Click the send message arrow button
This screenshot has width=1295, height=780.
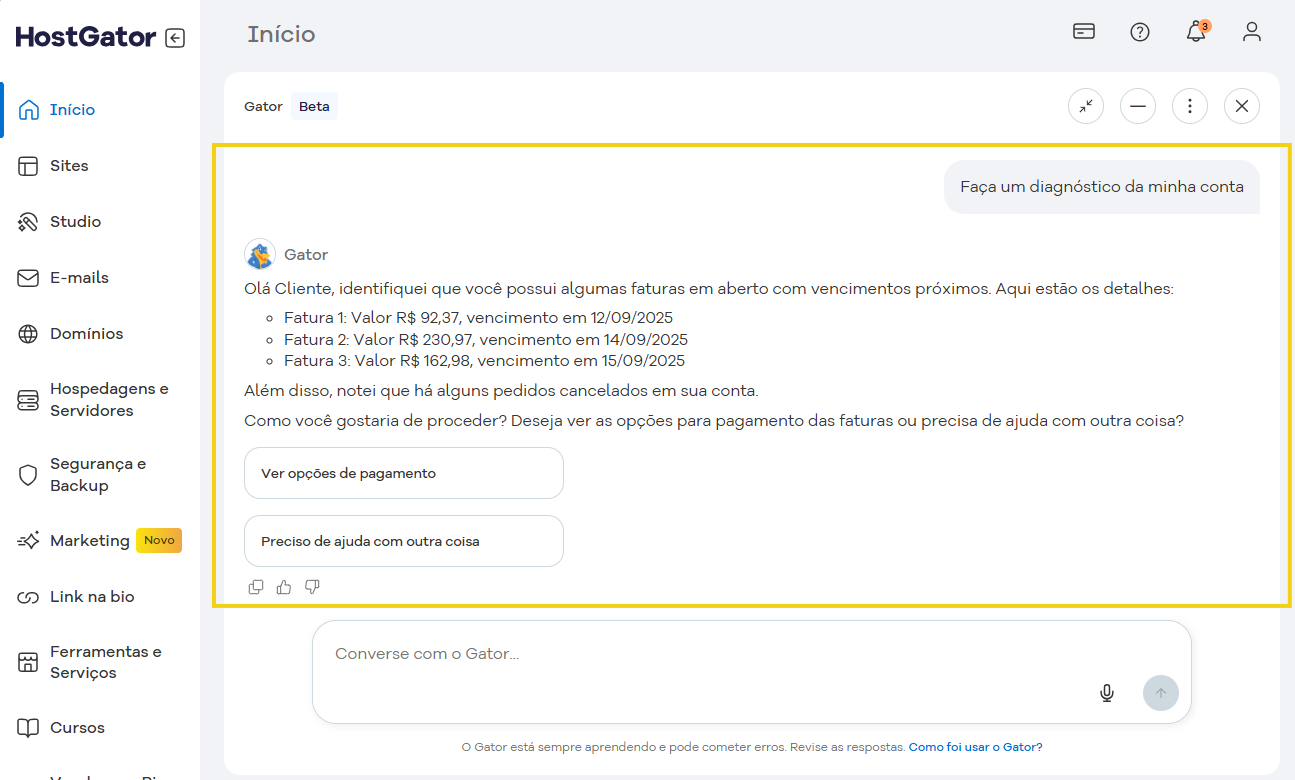pos(1160,693)
